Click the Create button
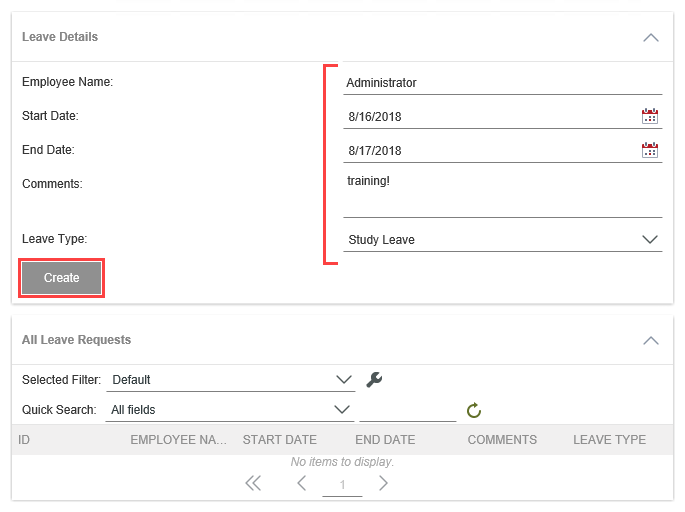Viewport: 685px width, 512px height. point(62,278)
